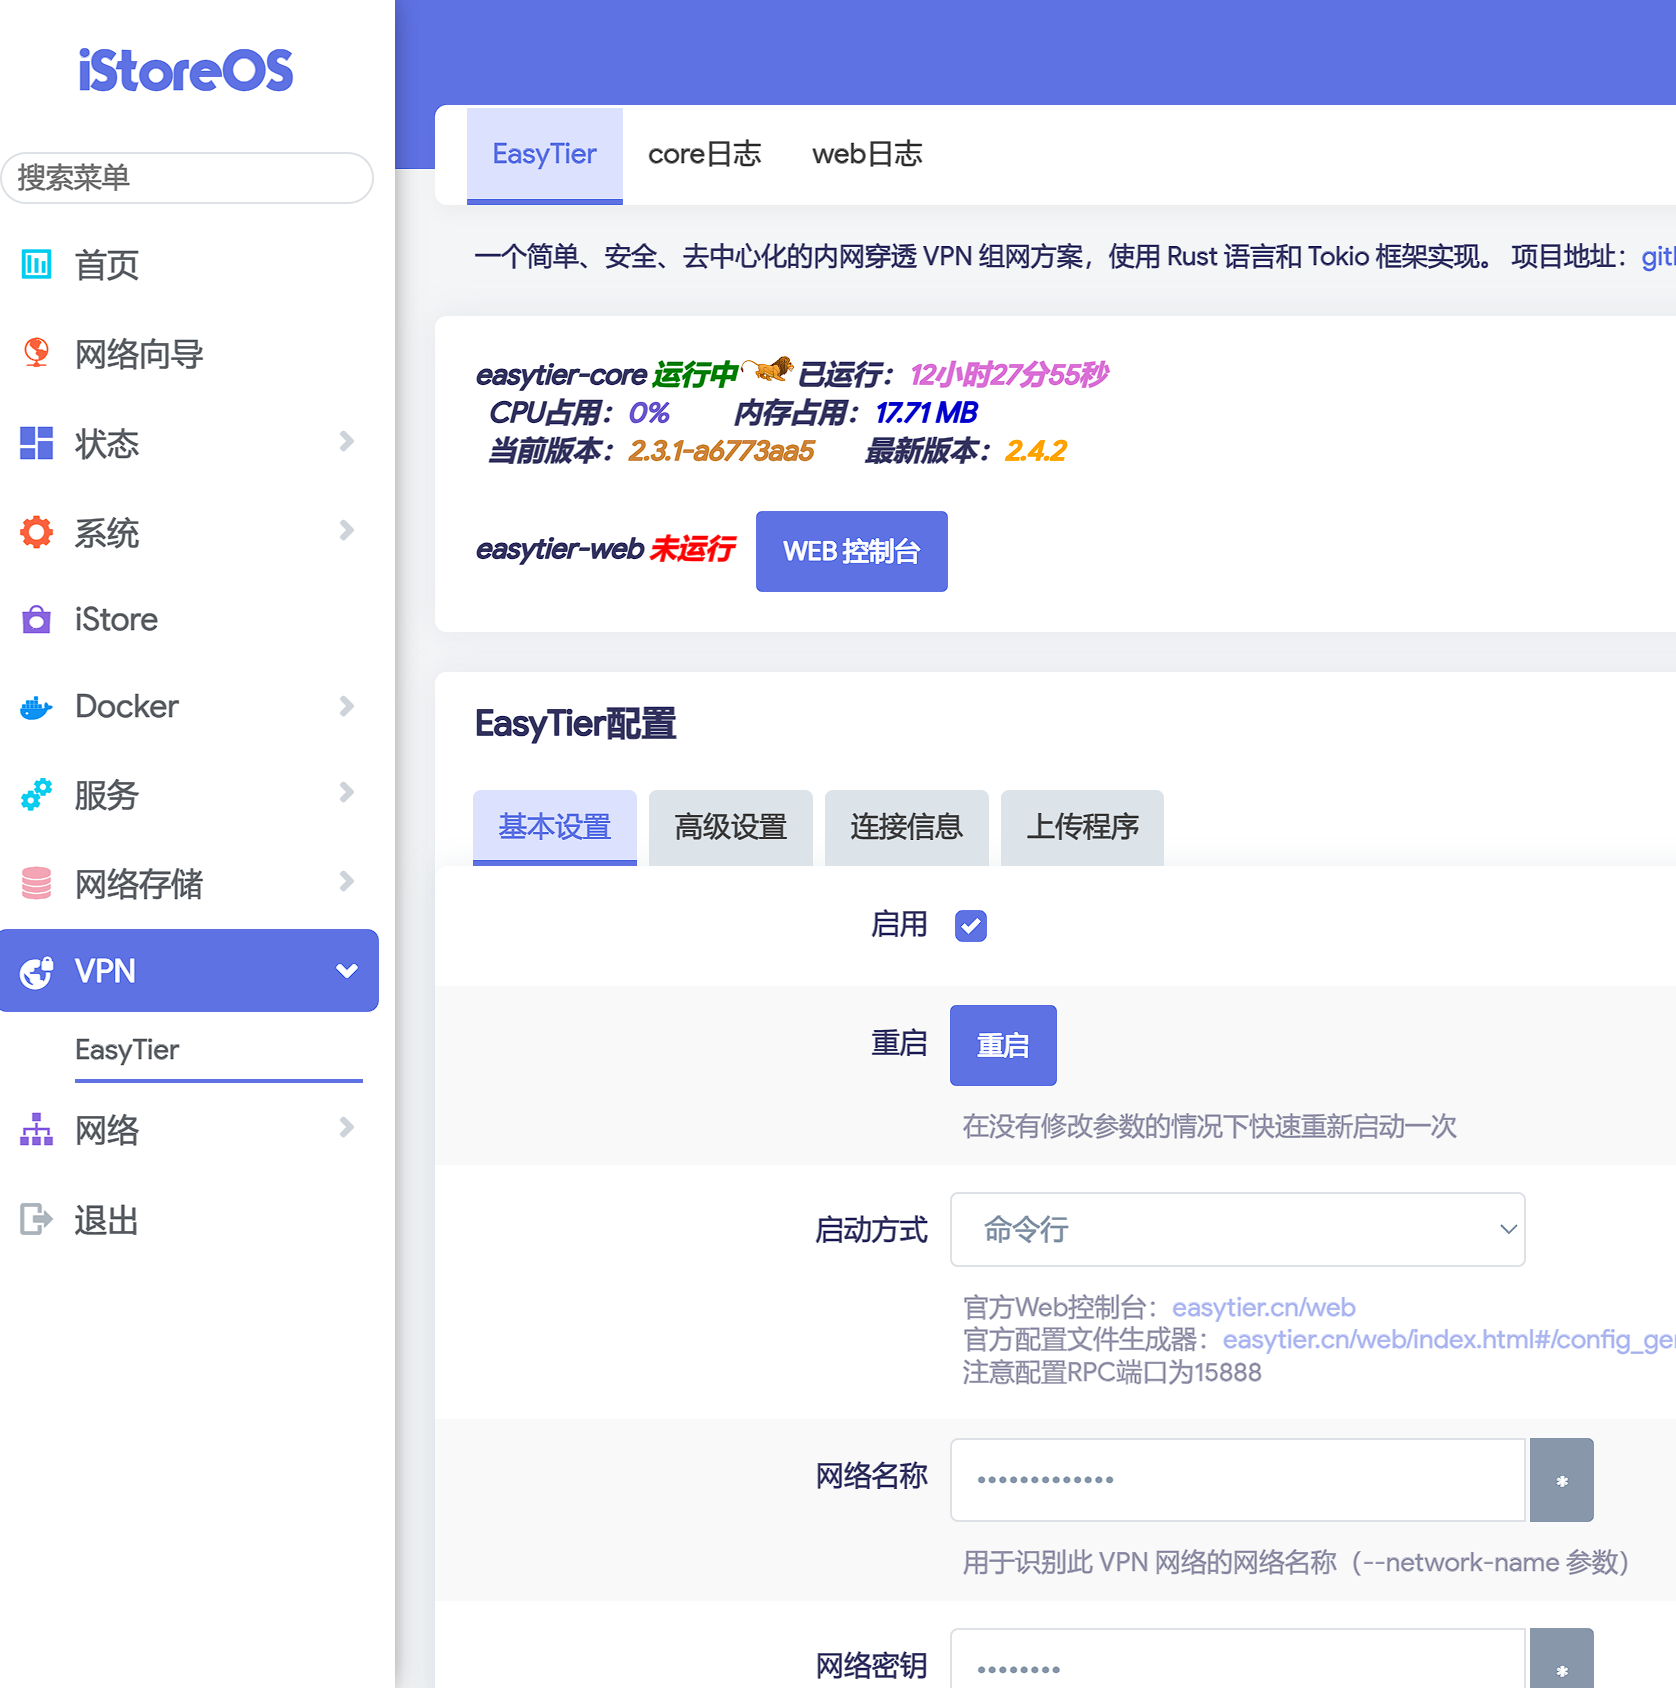Toggle the 启用 checkbox

click(x=971, y=926)
